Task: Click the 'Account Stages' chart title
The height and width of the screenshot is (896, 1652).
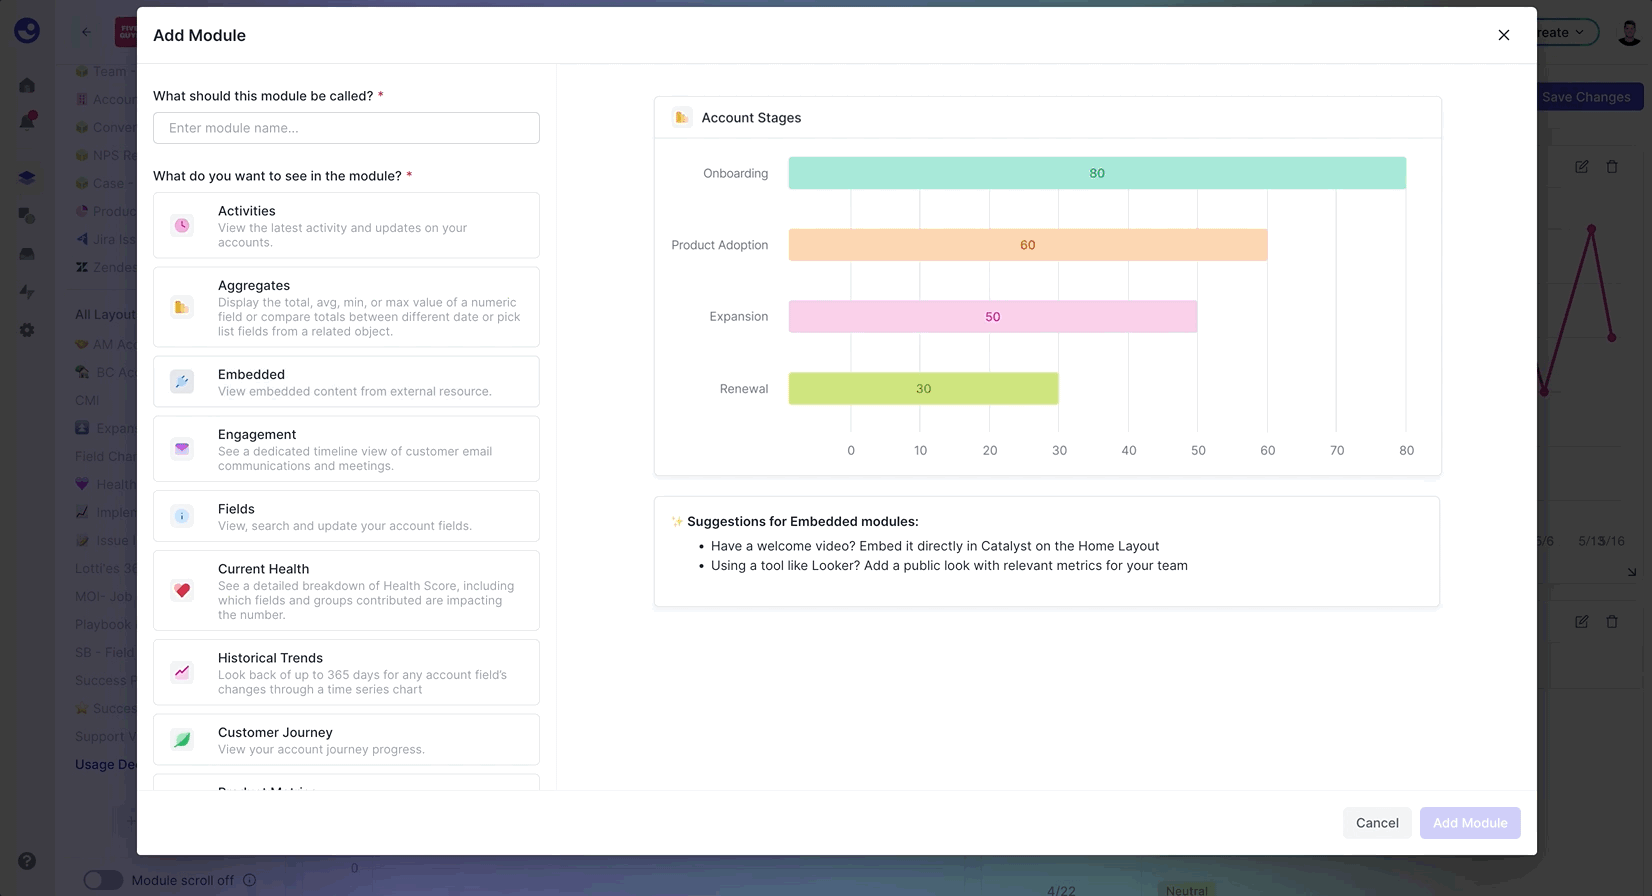Action: pos(751,118)
